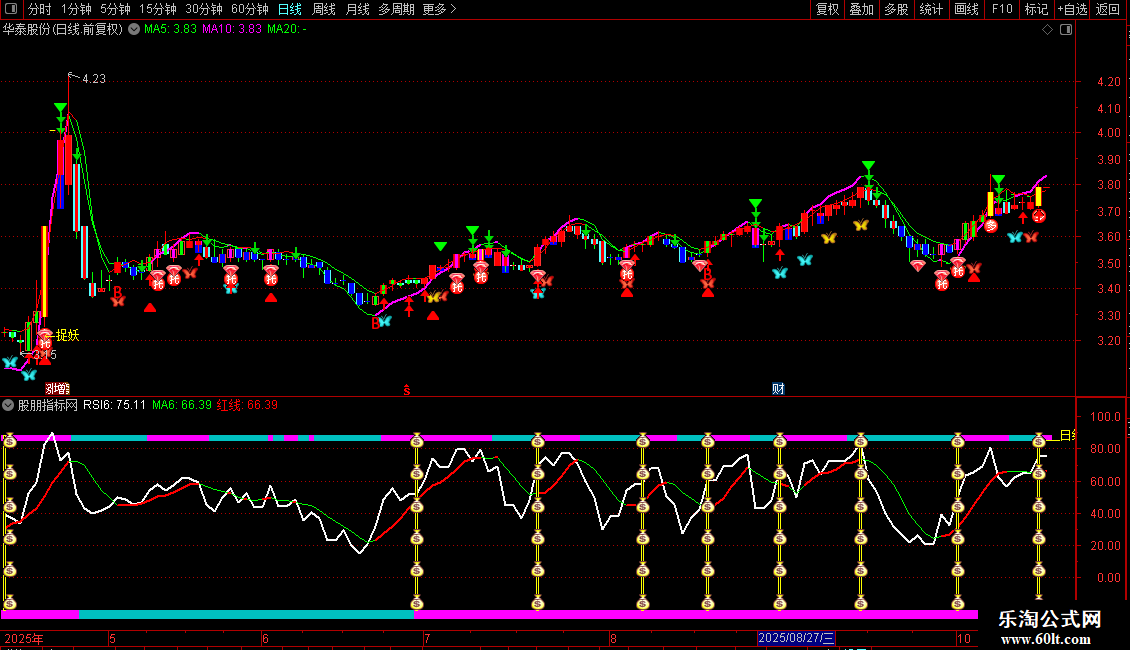Viewport: 1130px width, 650px height.
Task: Select the 5分钟 period tab
Action: (x=115, y=9)
